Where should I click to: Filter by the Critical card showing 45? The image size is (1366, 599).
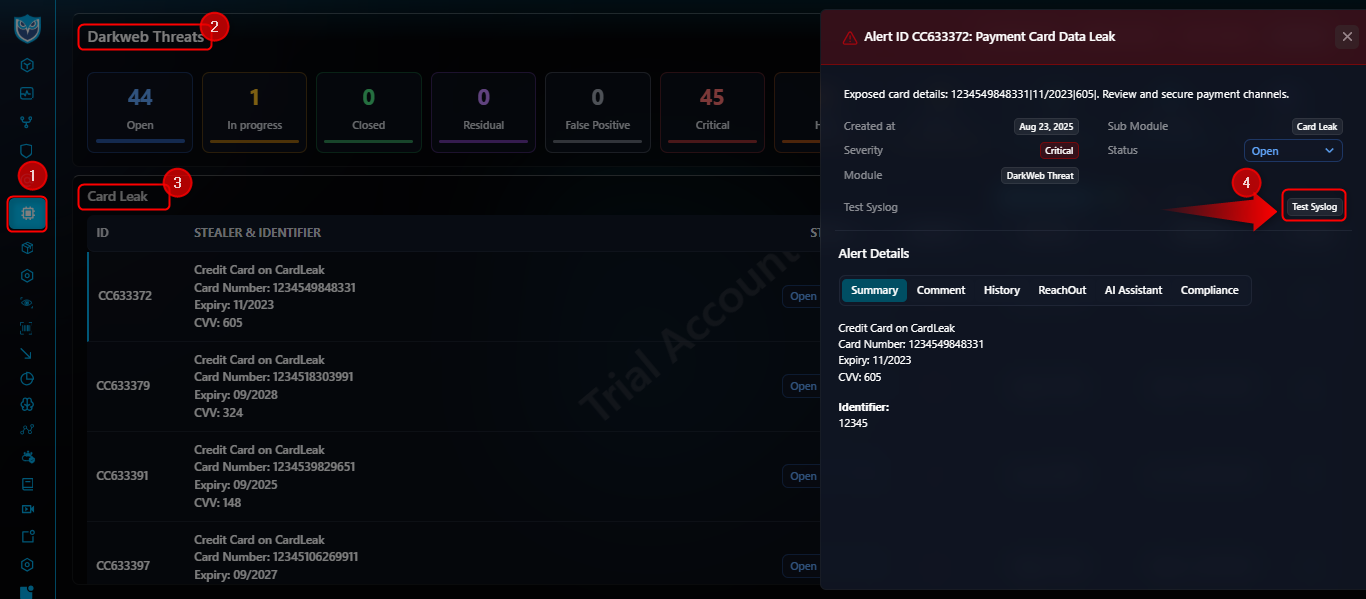click(x=712, y=112)
